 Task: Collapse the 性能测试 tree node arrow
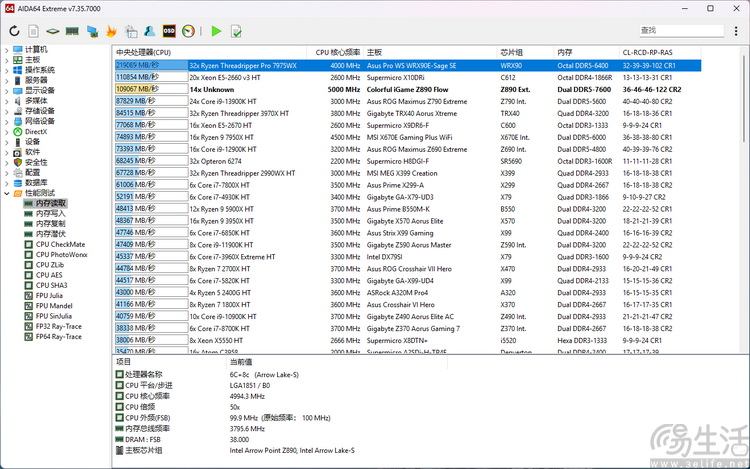[7, 193]
